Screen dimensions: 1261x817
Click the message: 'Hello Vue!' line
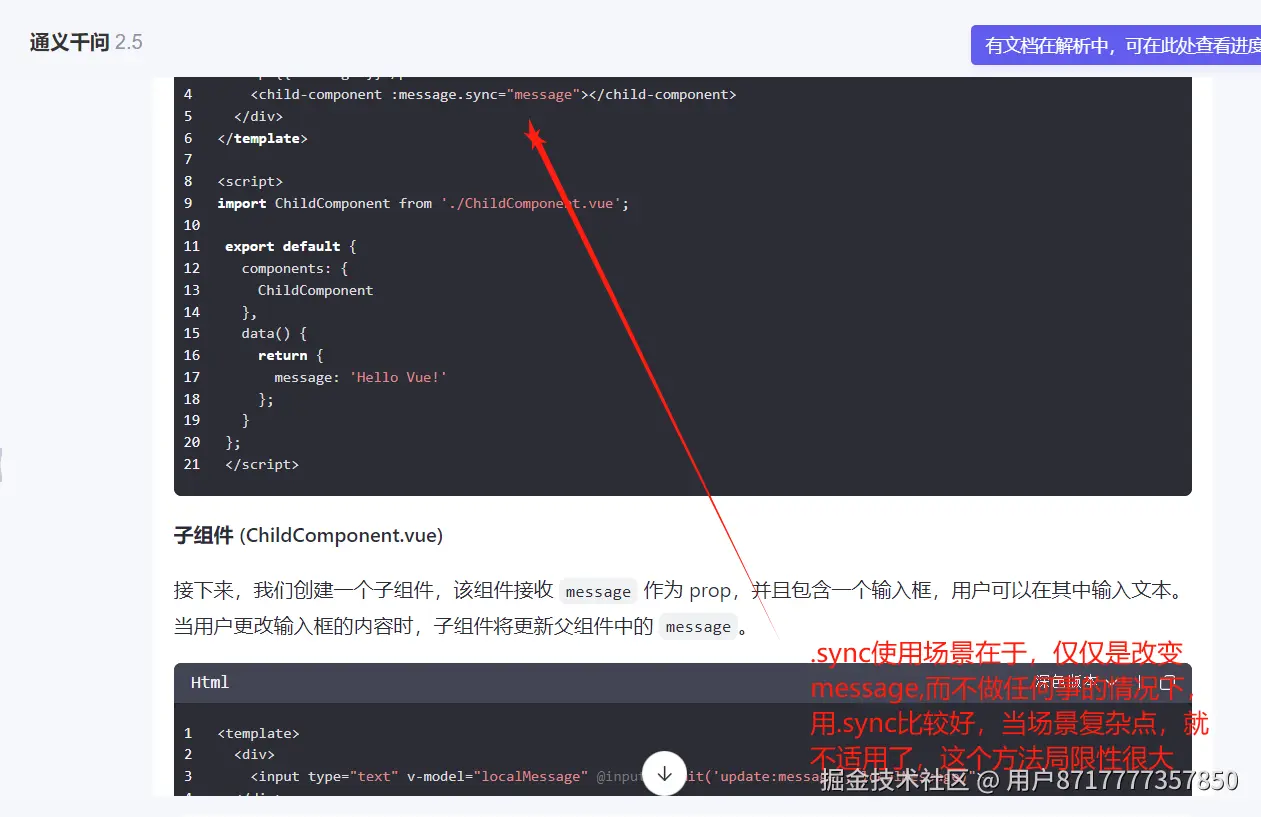361,377
